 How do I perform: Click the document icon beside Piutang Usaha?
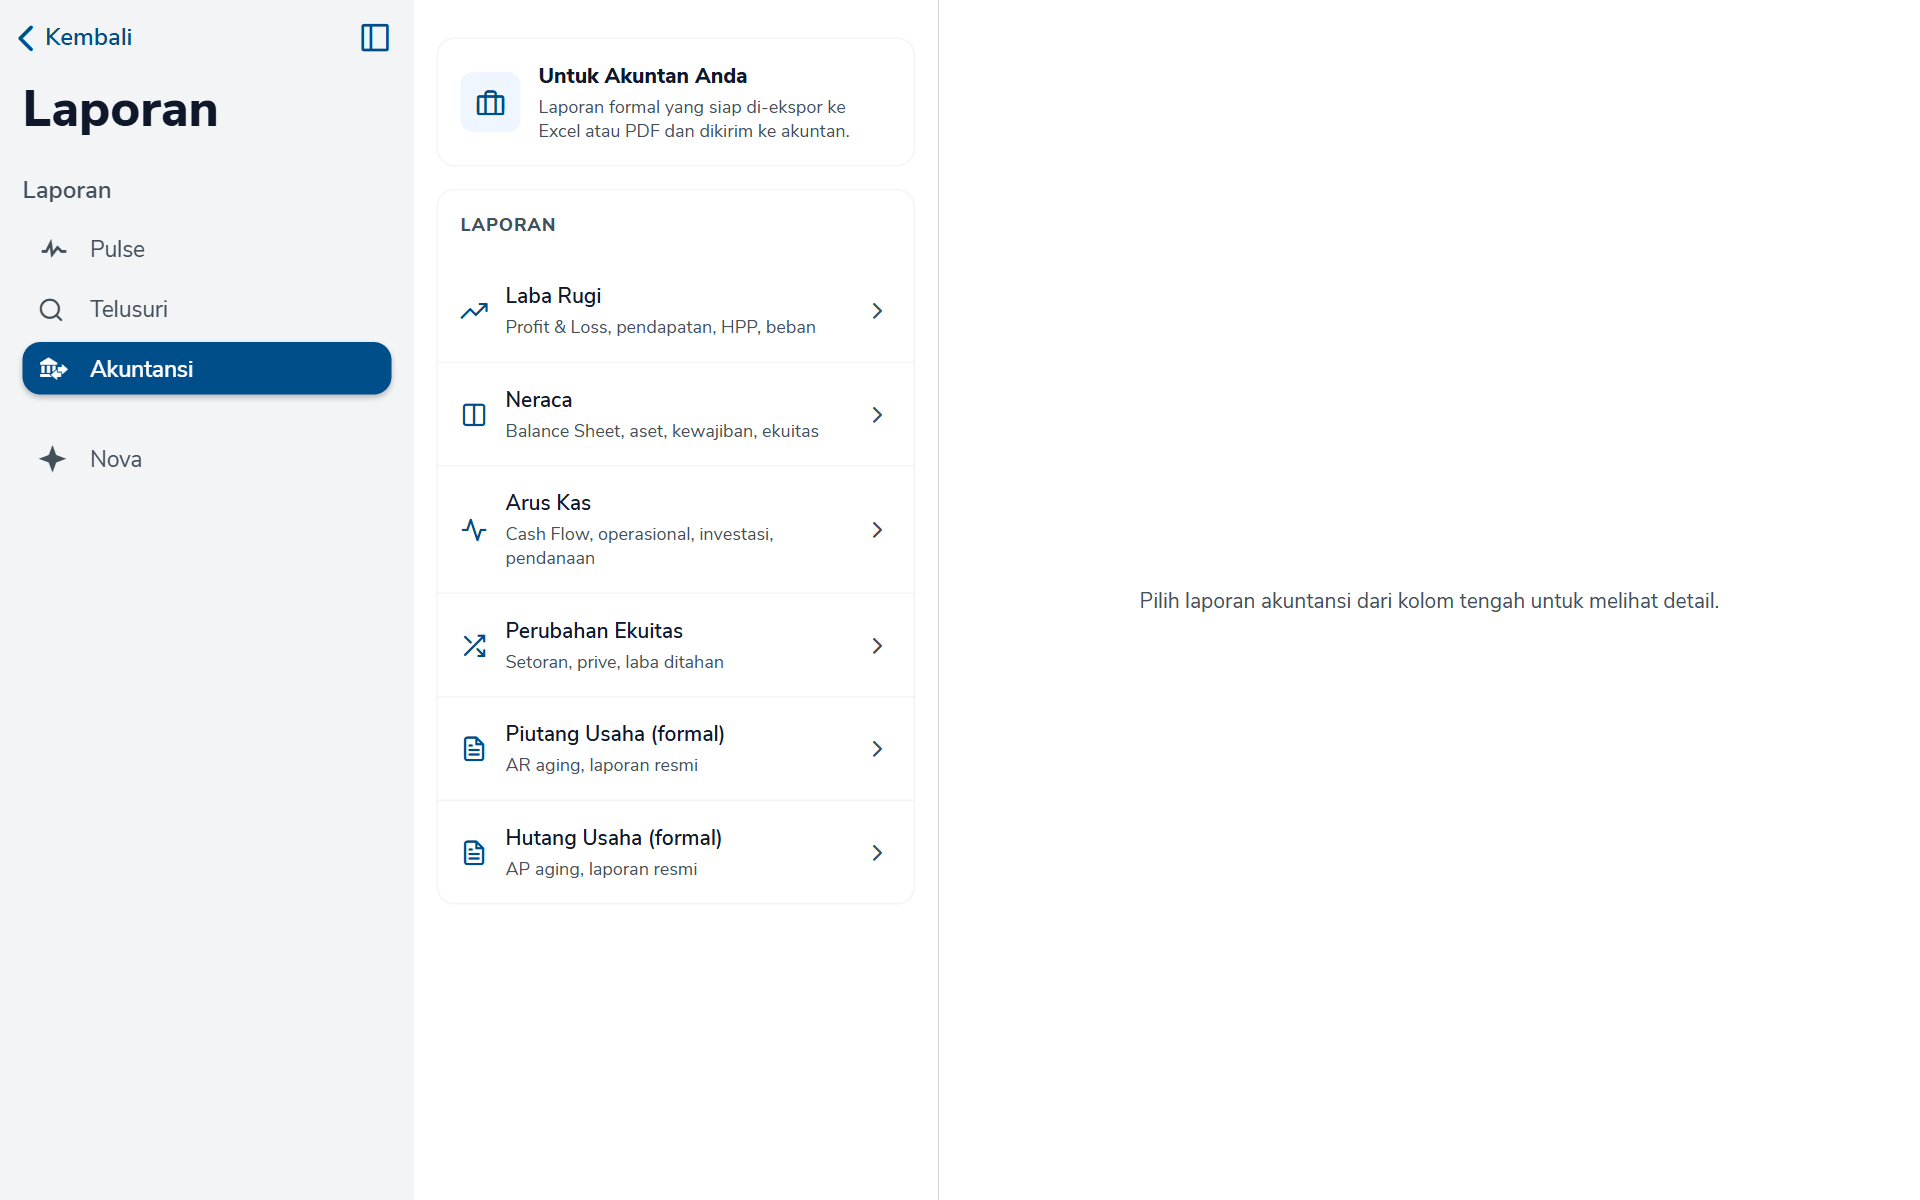click(x=474, y=749)
